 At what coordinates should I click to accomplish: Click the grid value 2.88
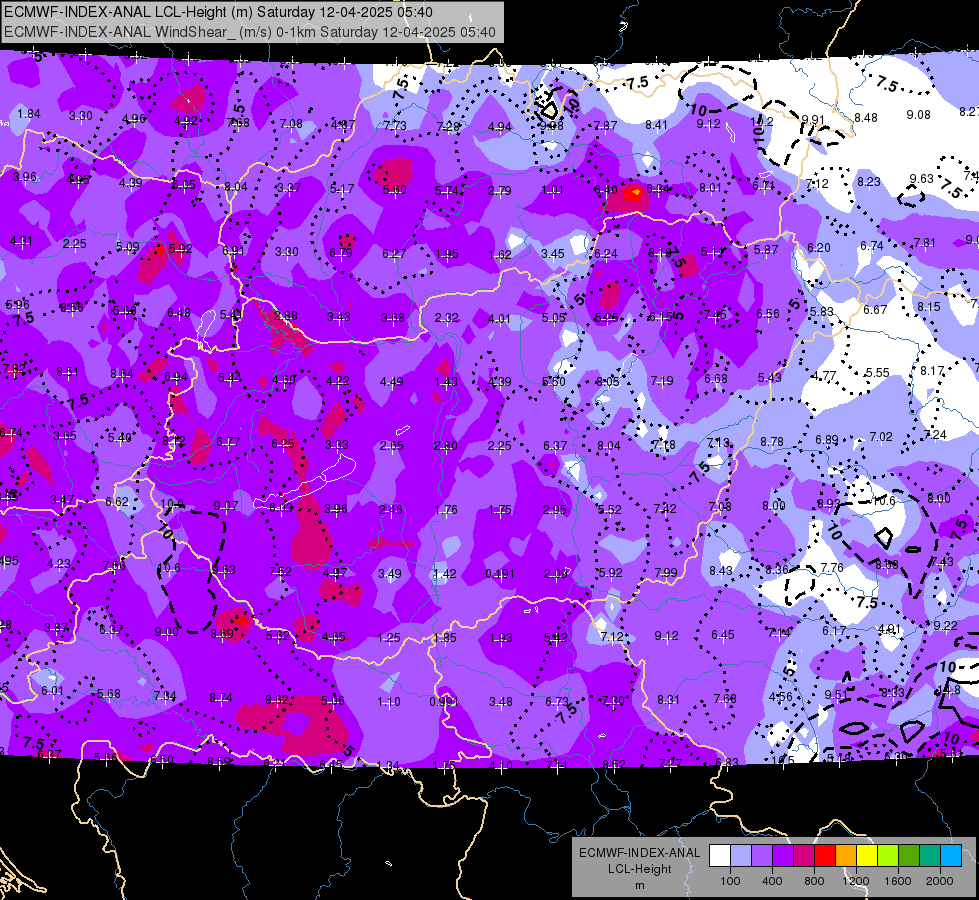(x=285, y=316)
